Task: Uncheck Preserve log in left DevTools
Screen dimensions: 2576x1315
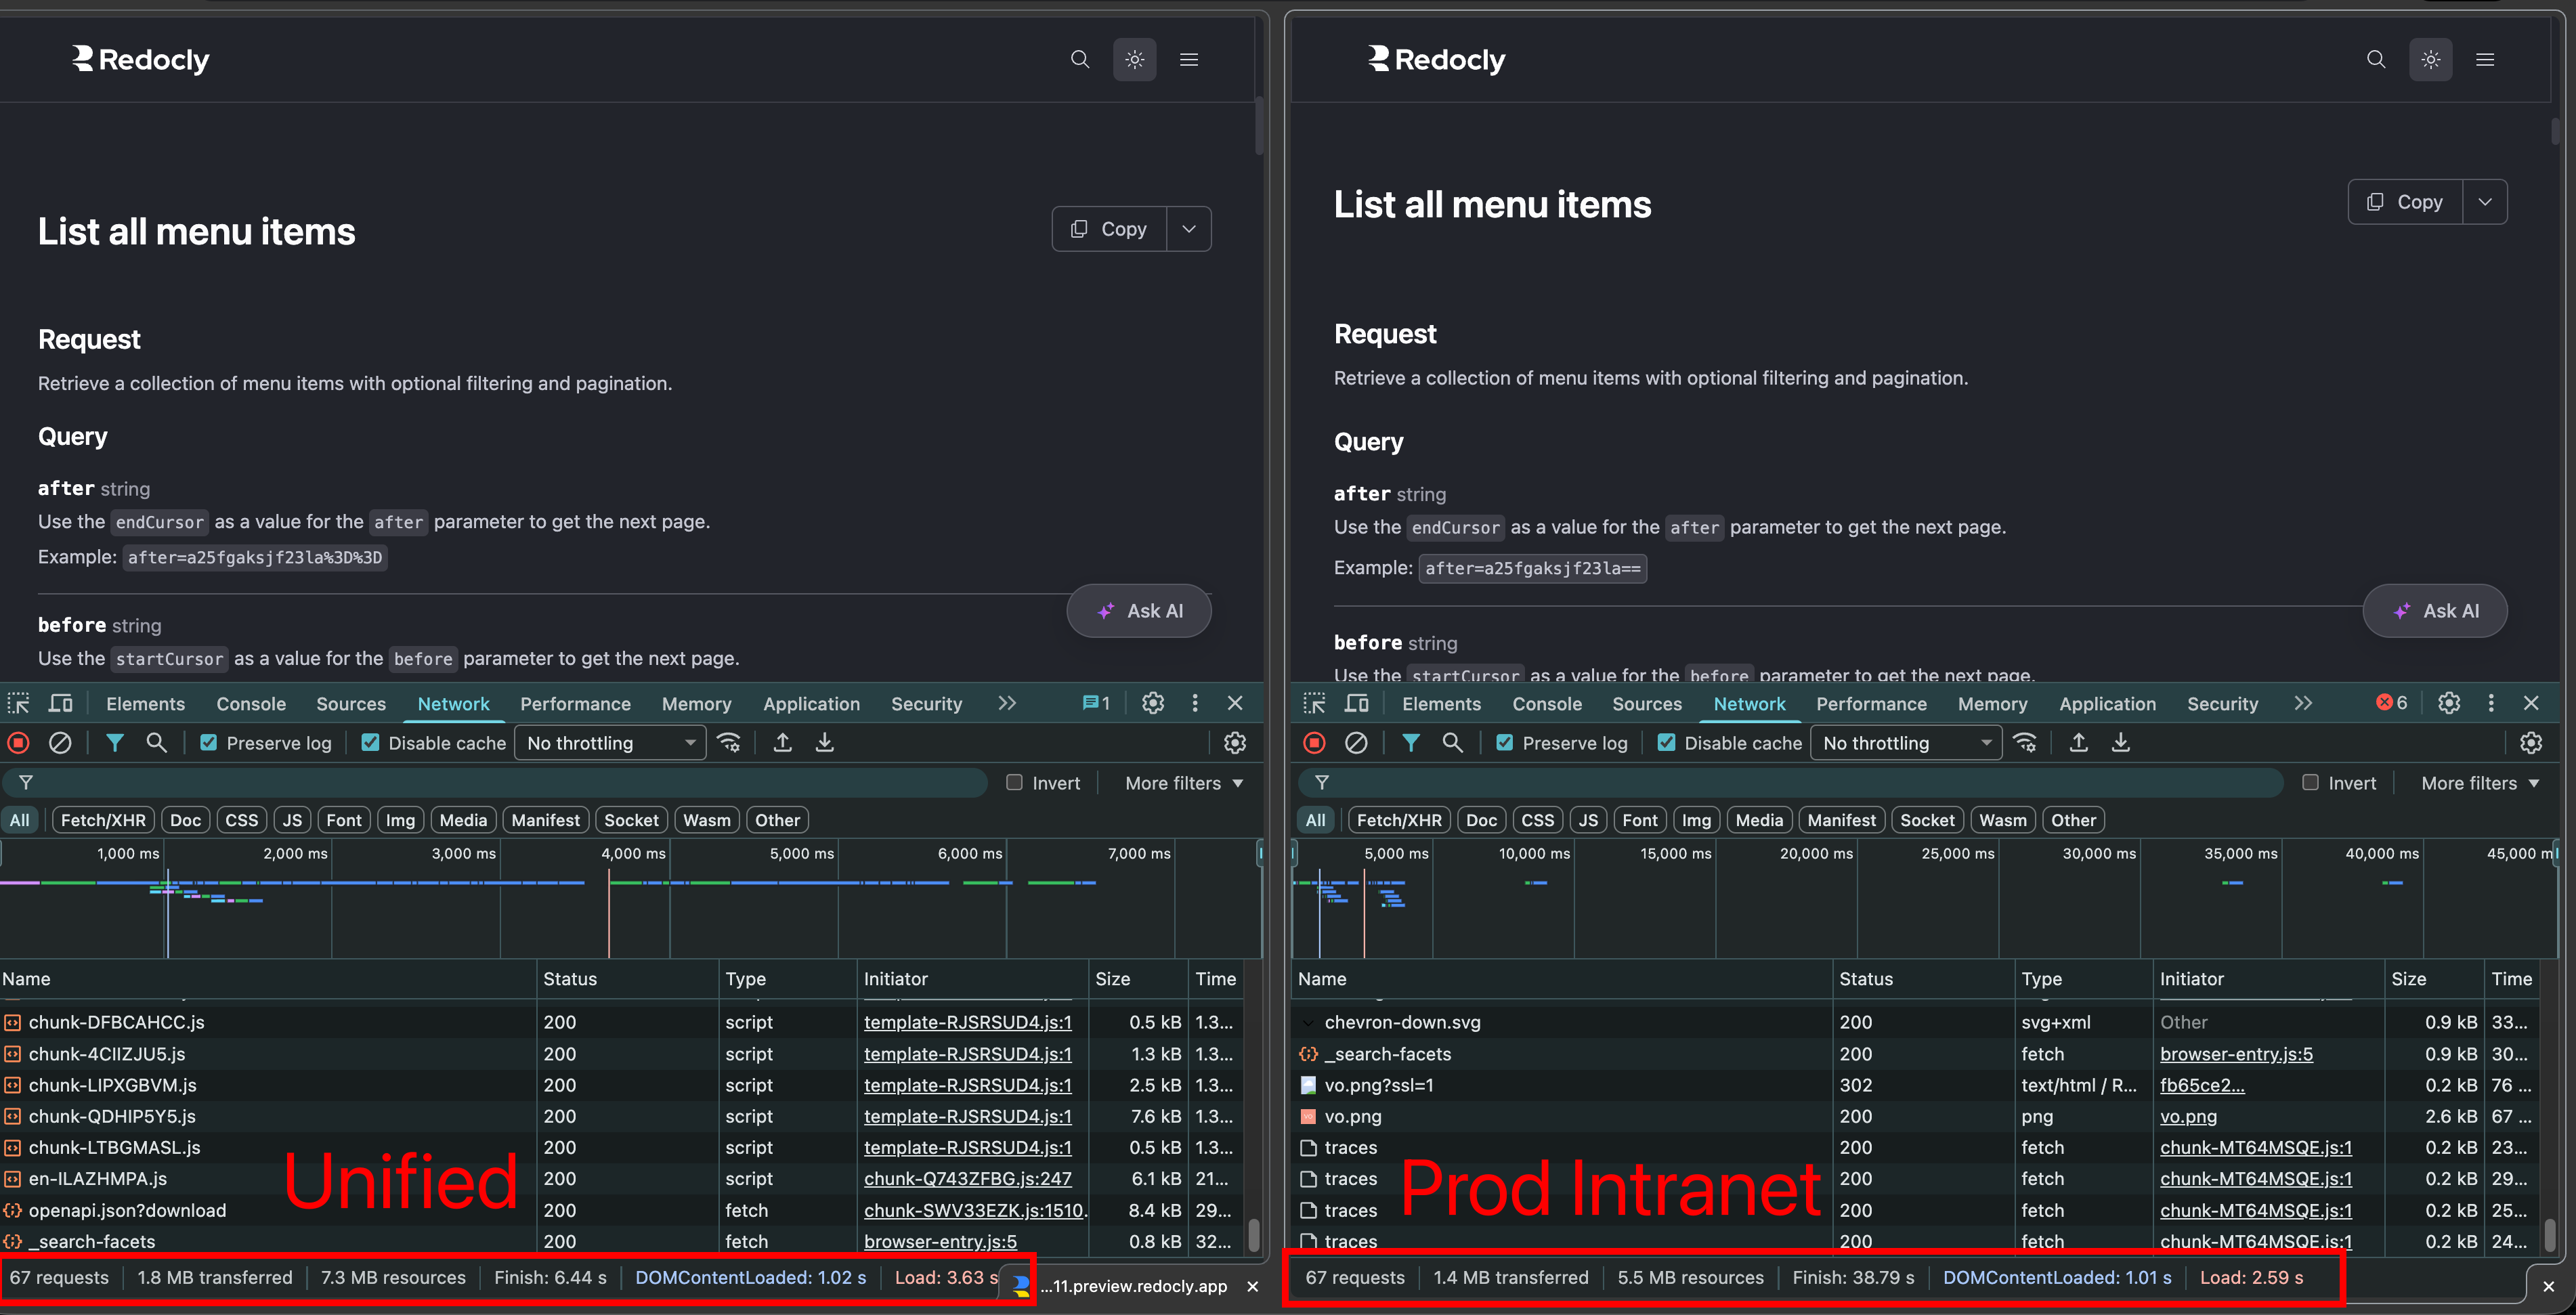Action: tap(208, 743)
